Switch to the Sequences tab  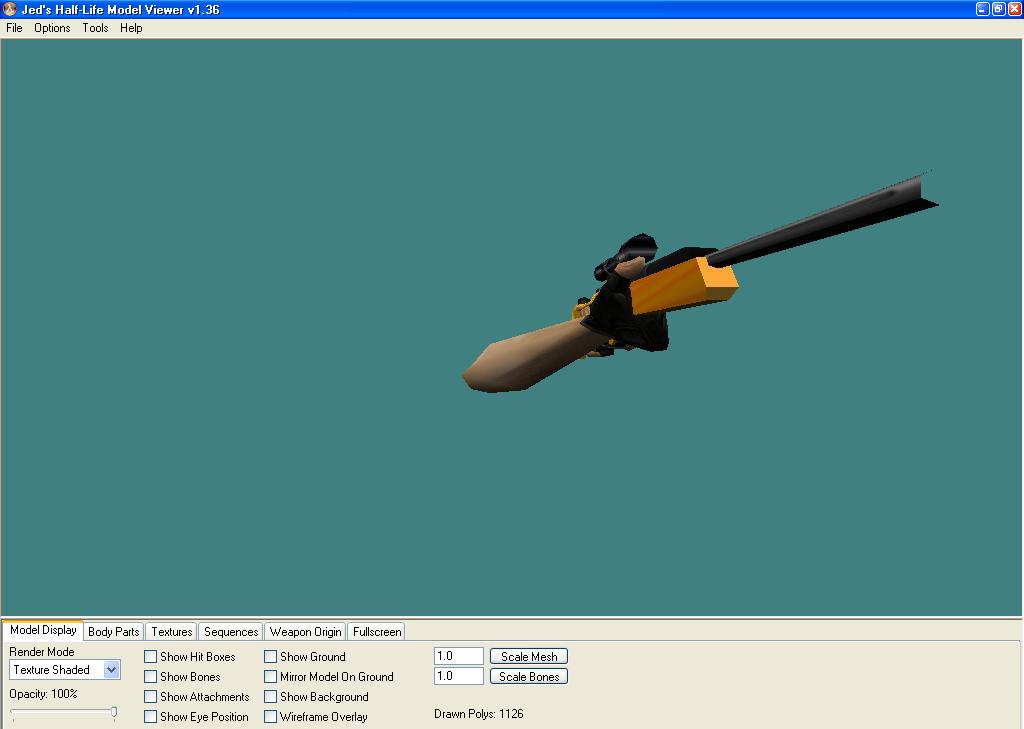231,632
